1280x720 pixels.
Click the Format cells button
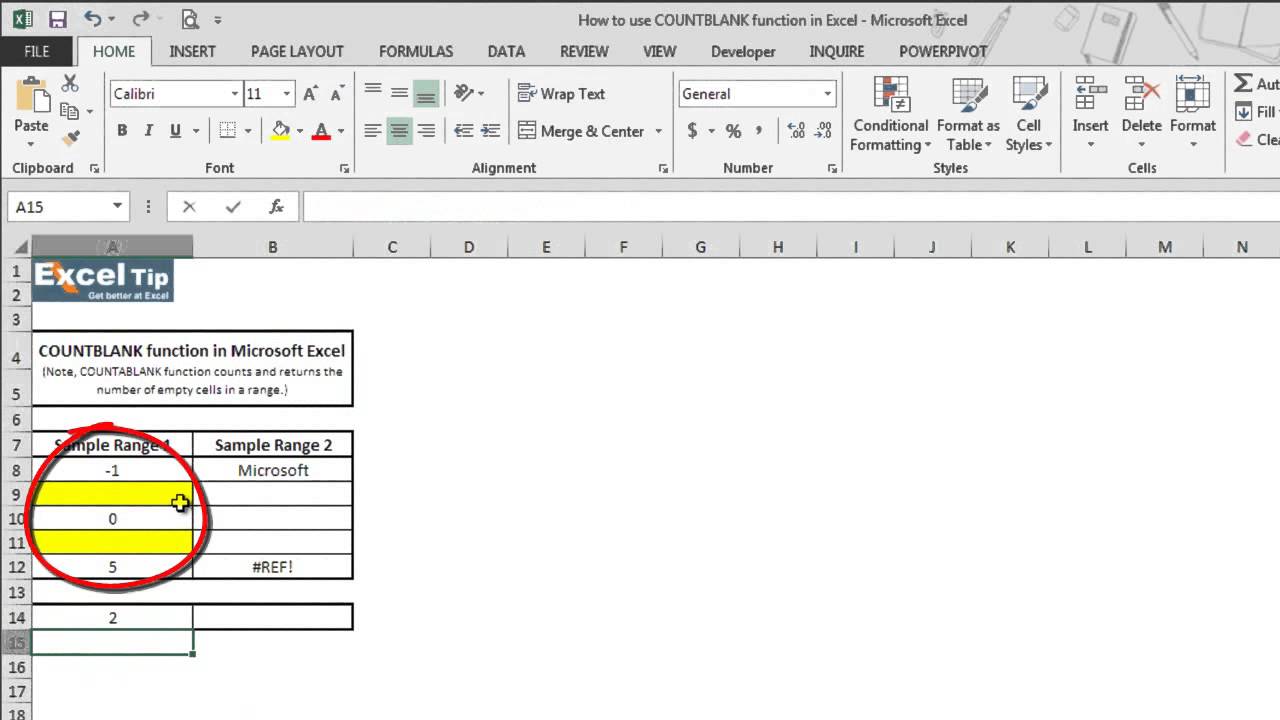[x=1192, y=114]
